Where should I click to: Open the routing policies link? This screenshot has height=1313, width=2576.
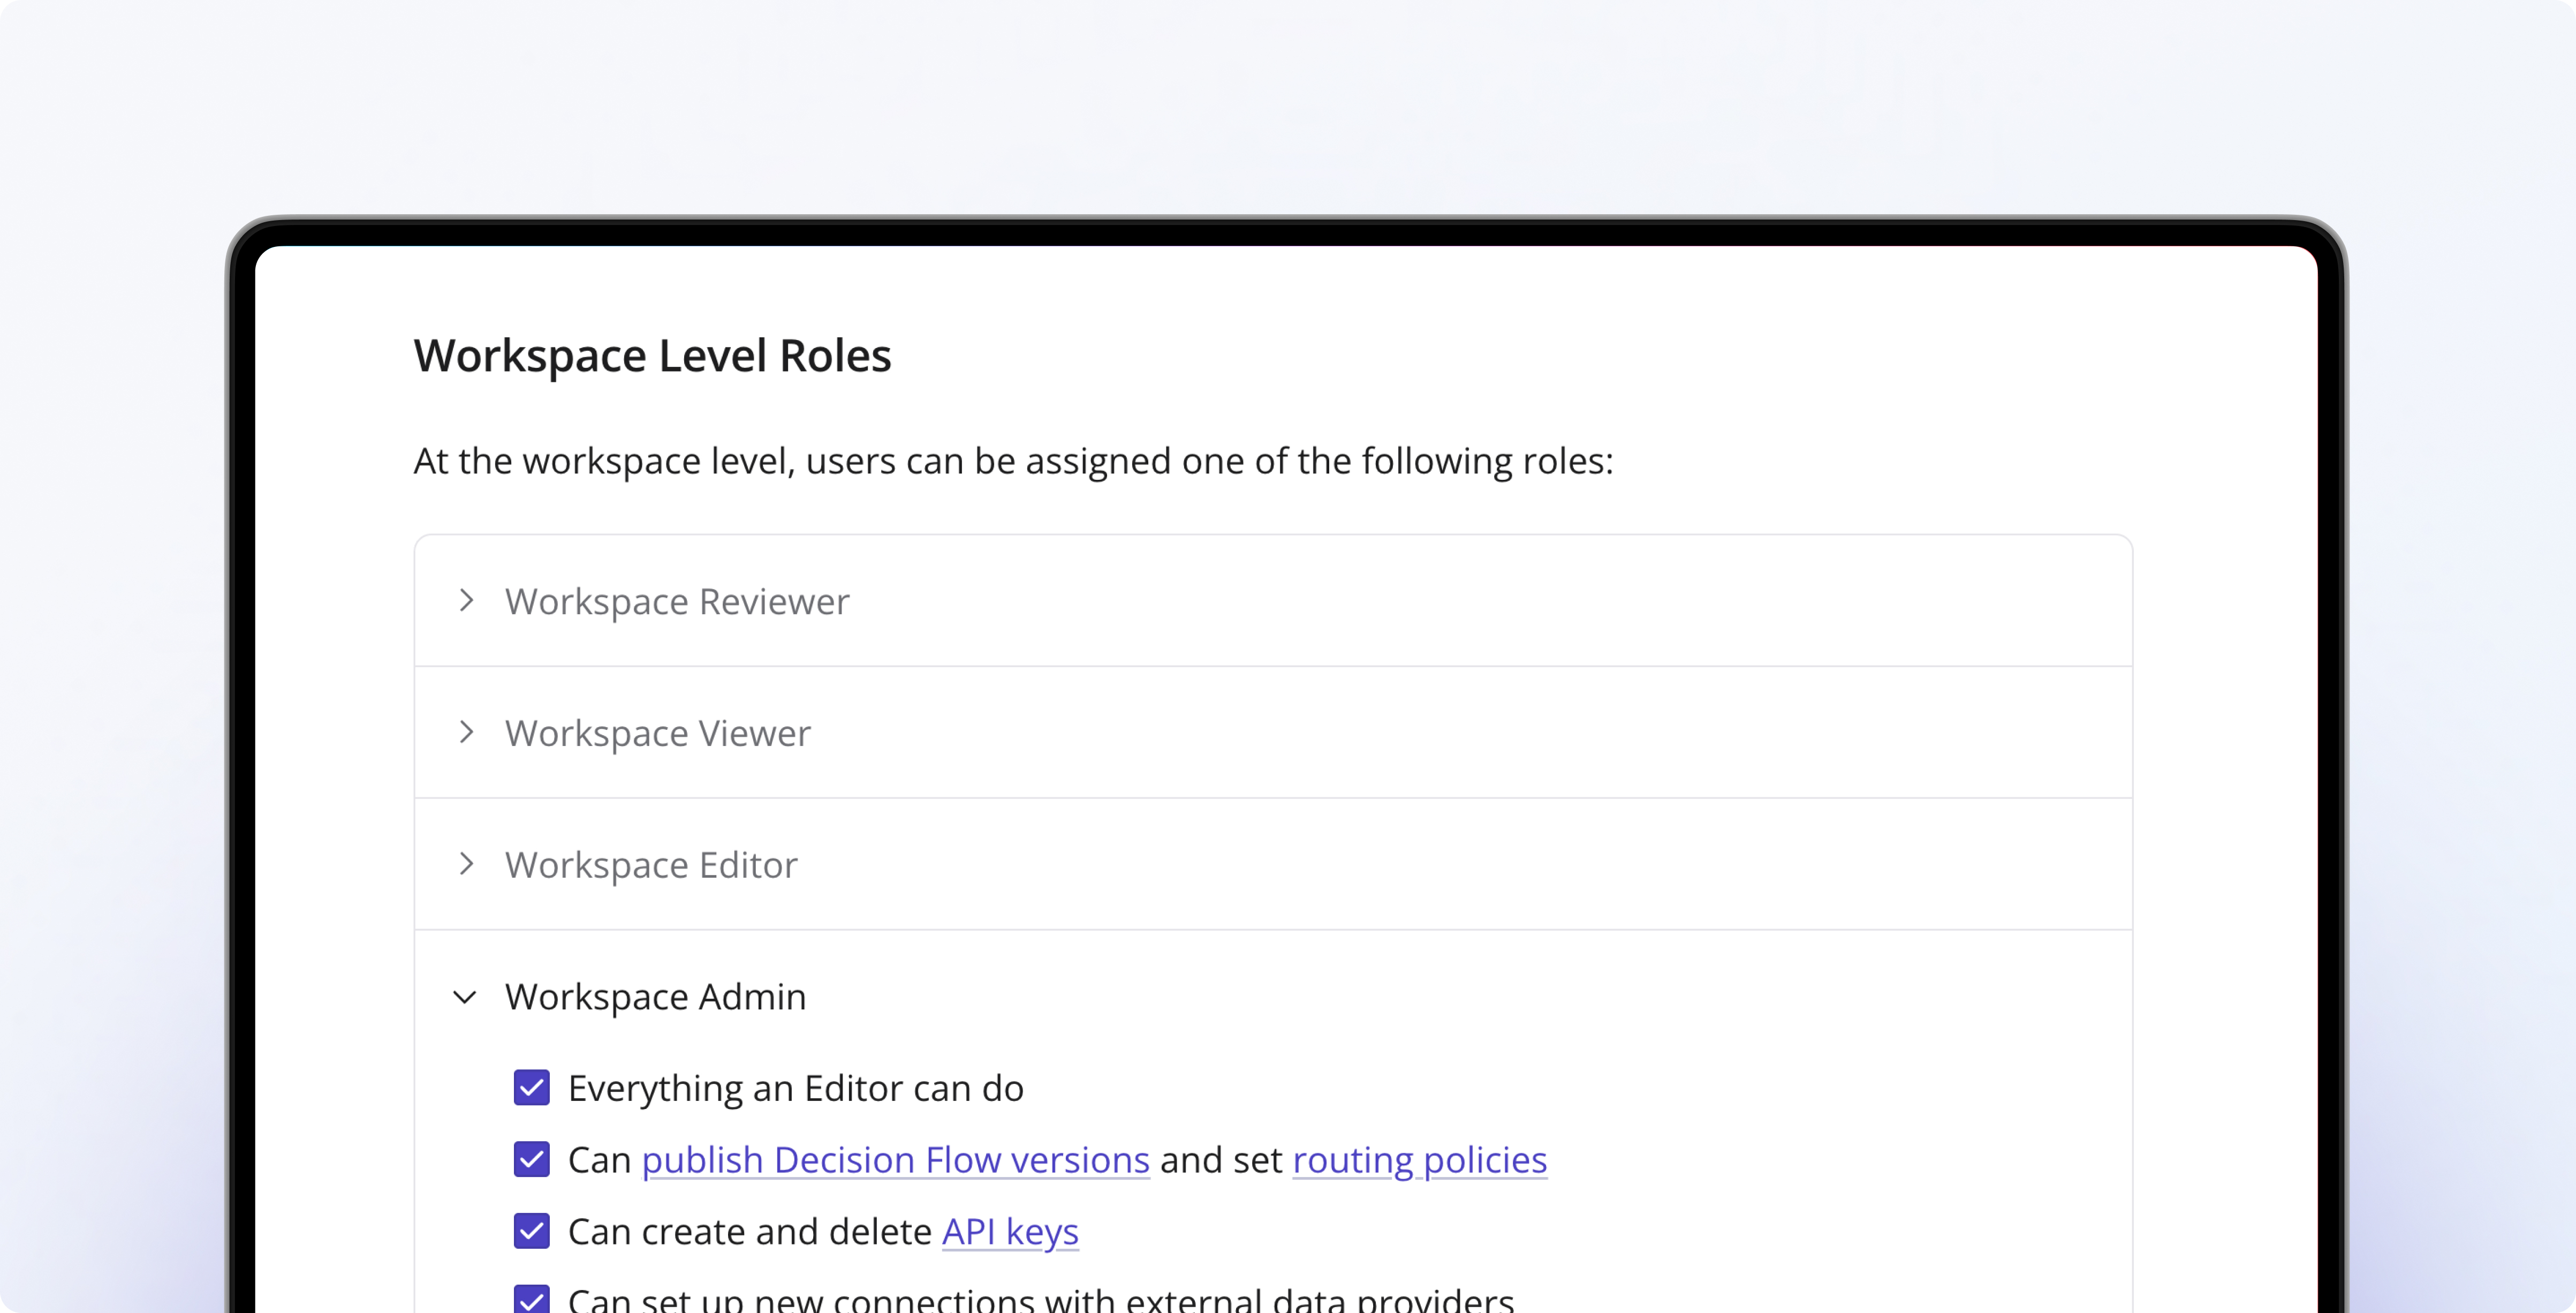[x=1419, y=1160]
